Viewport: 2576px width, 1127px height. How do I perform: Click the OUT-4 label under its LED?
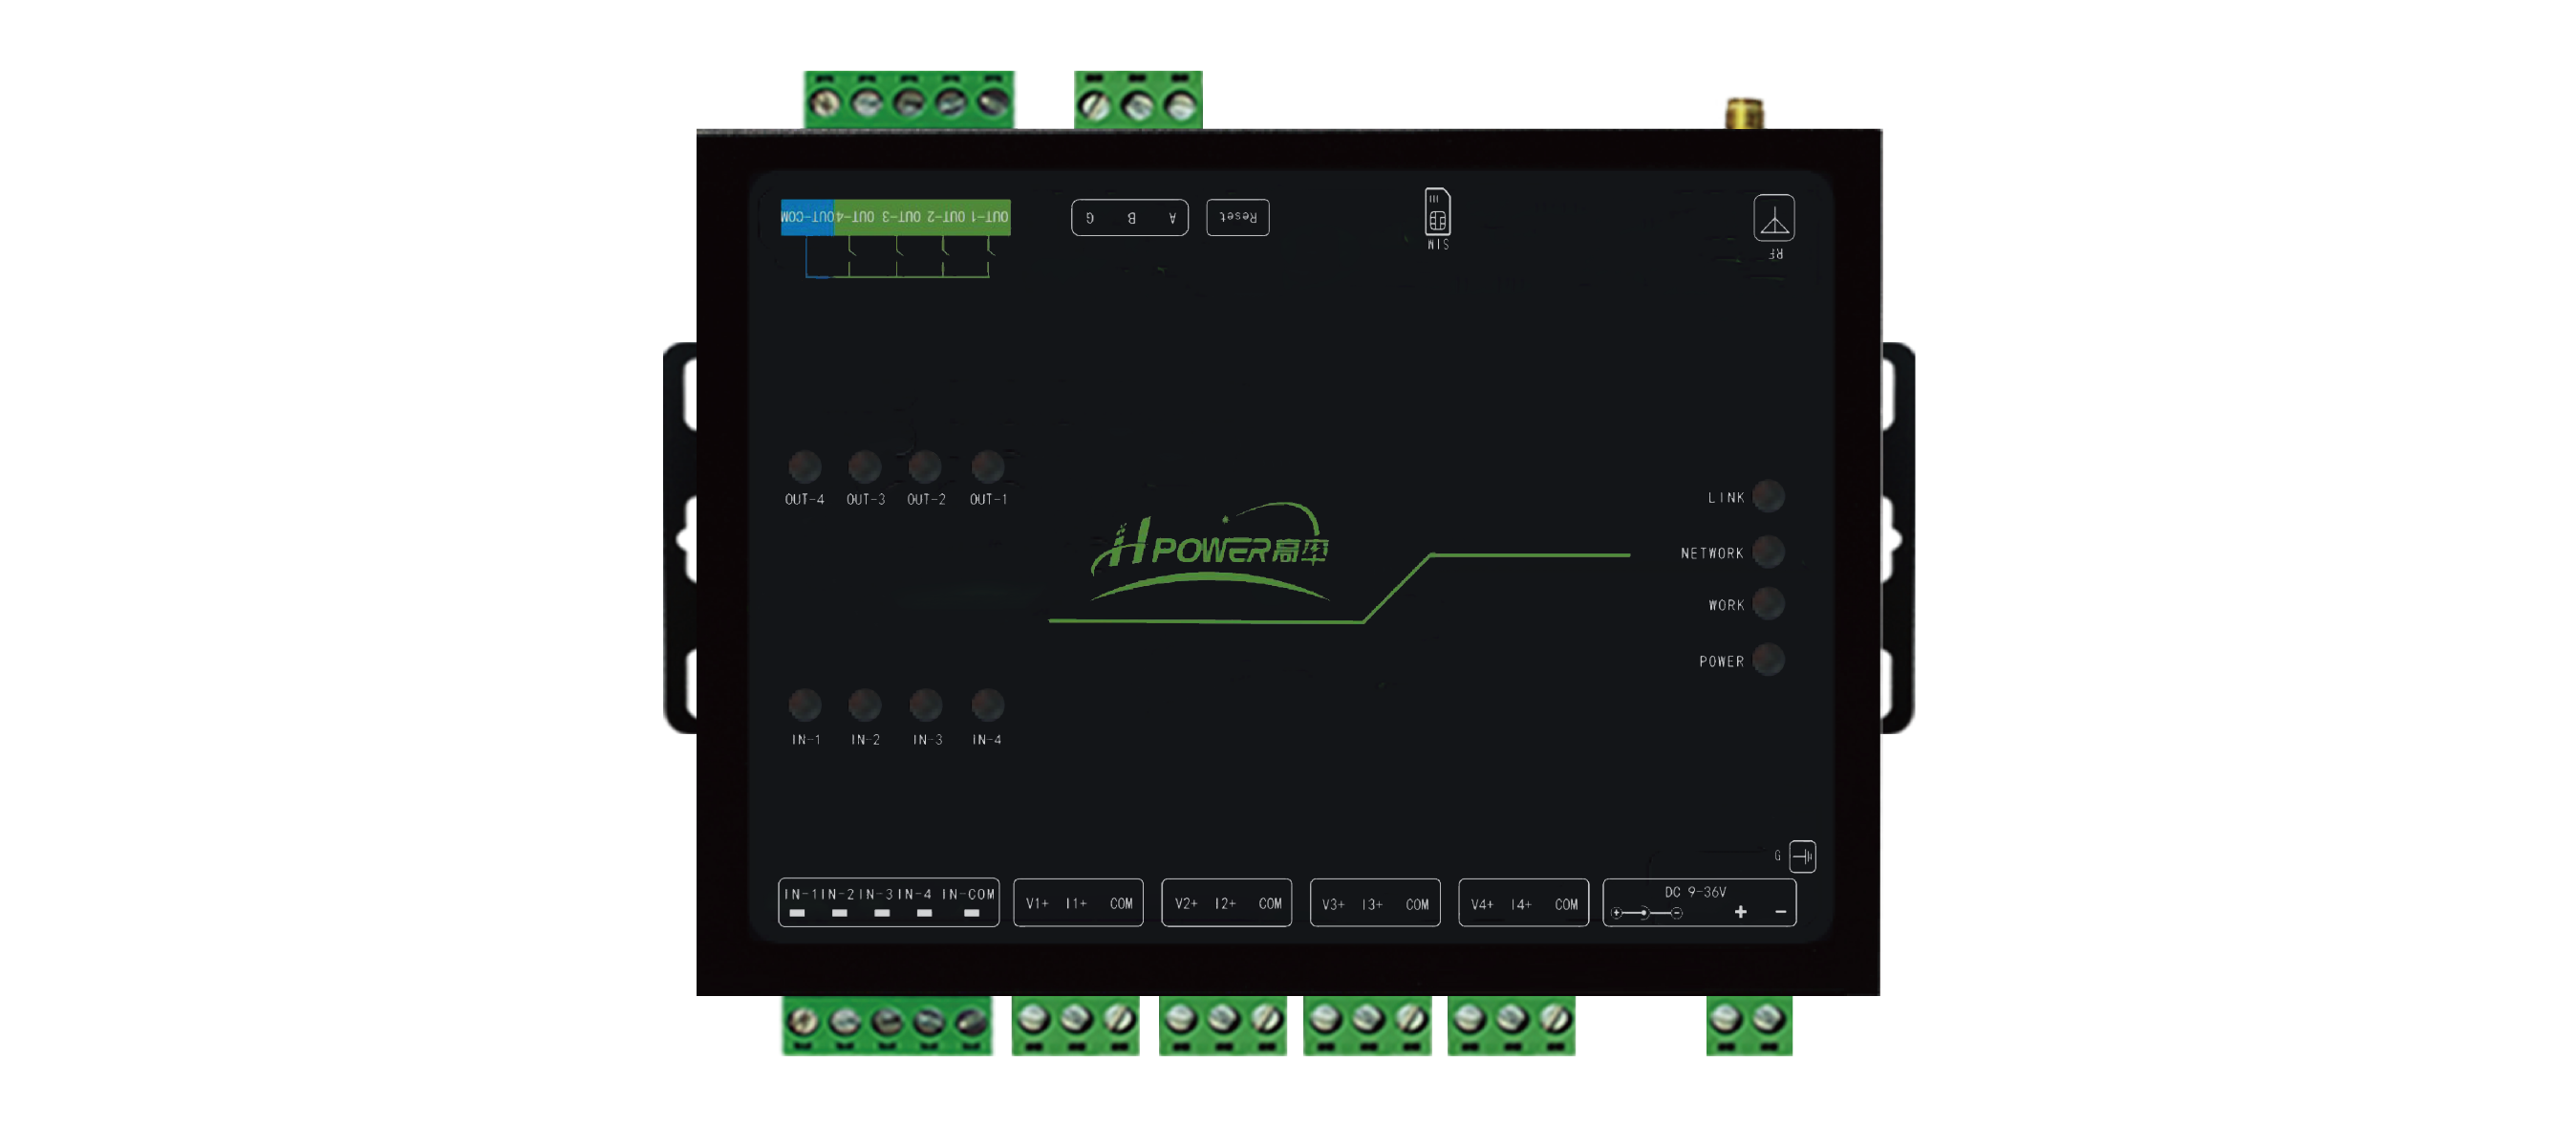tap(804, 499)
